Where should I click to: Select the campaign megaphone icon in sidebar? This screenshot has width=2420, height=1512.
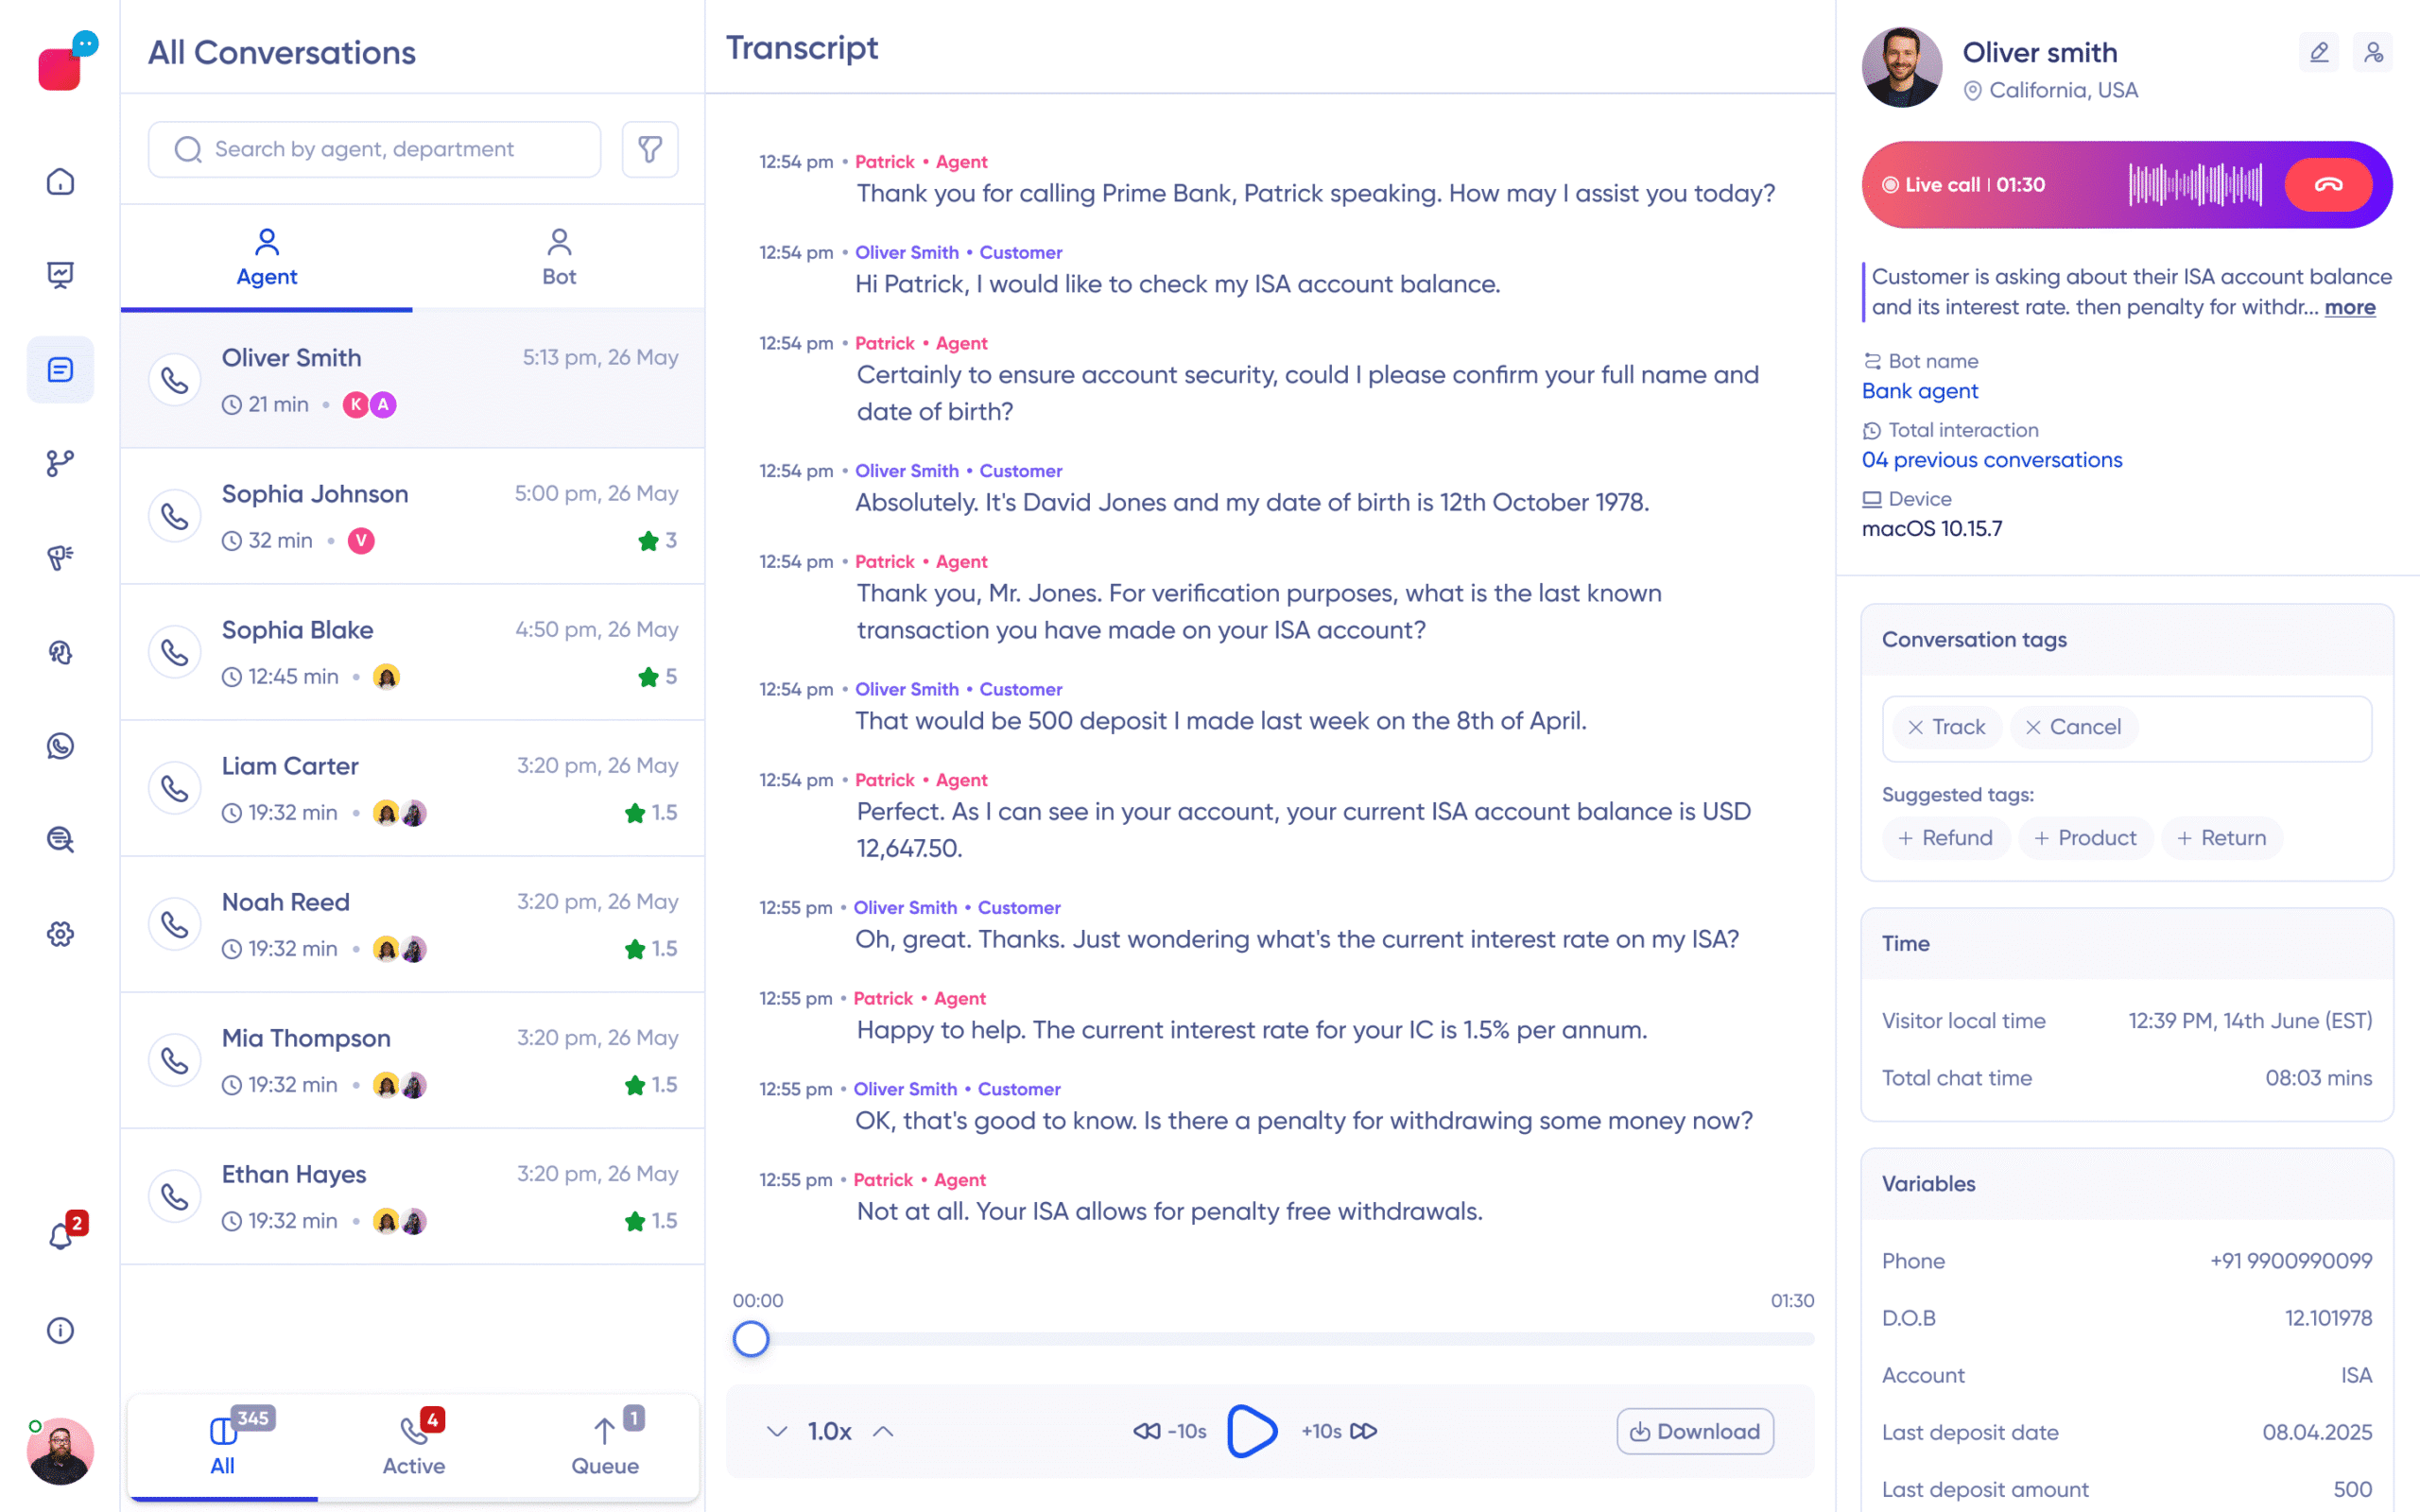[x=60, y=557]
